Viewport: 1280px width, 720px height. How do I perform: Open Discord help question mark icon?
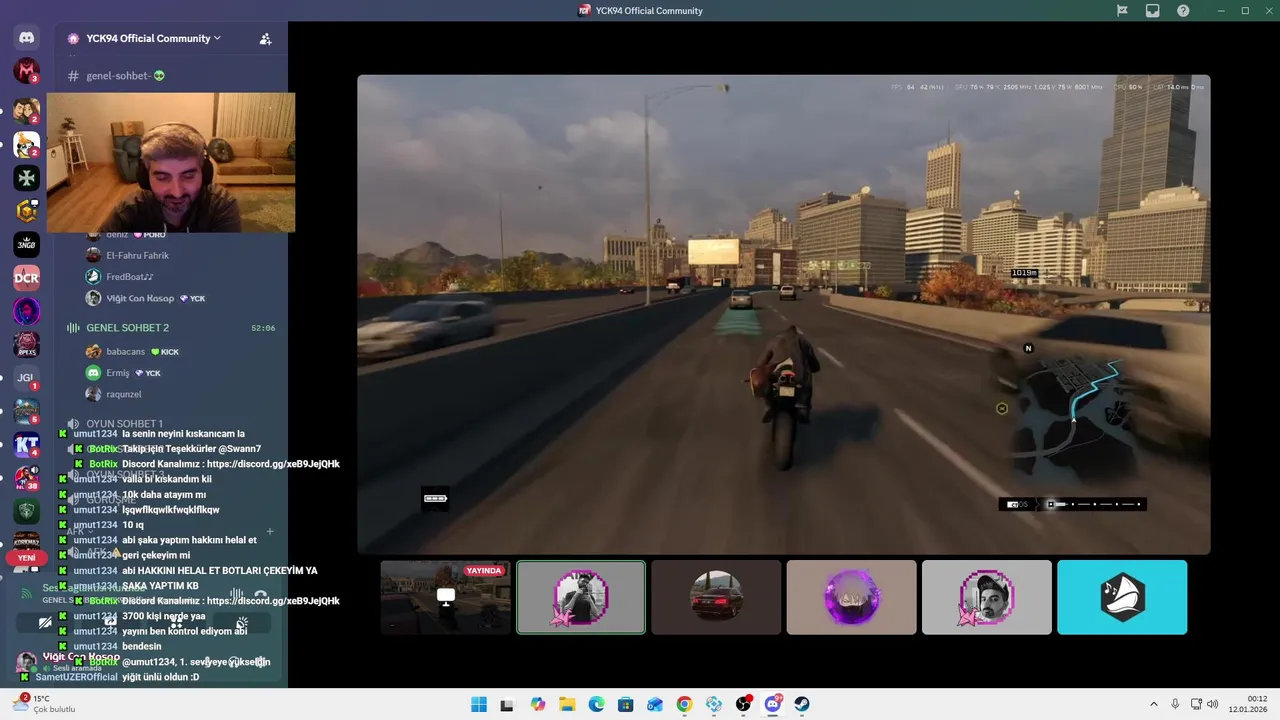tap(1183, 10)
